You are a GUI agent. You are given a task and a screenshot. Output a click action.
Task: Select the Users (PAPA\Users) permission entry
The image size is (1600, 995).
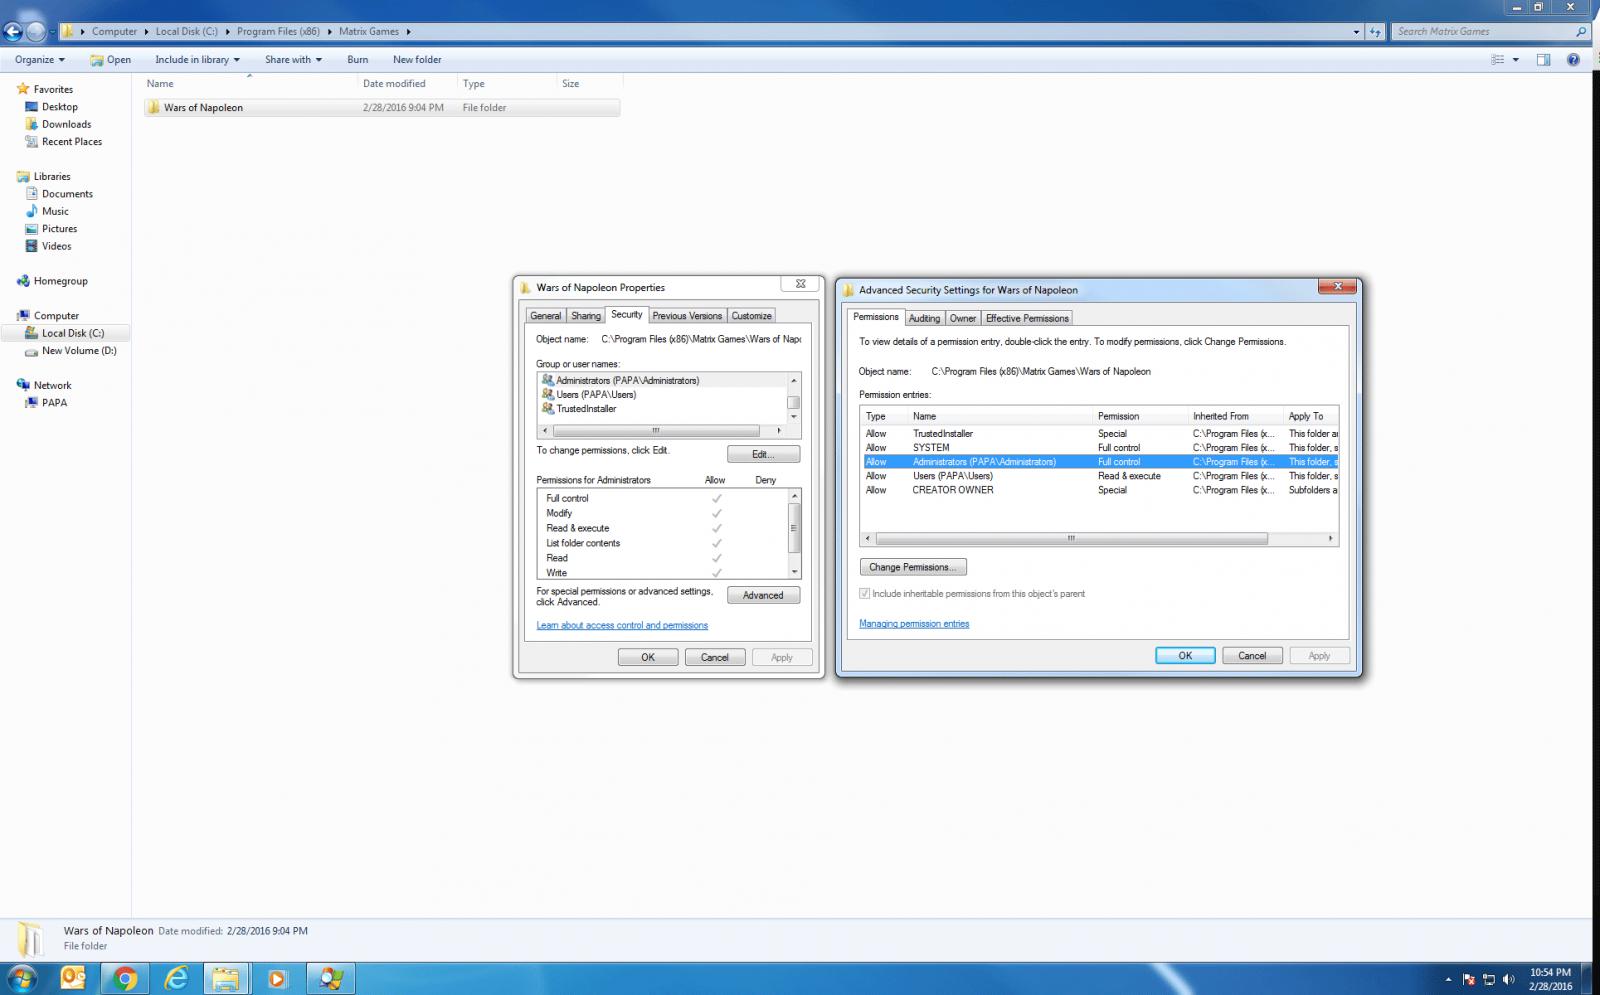coord(952,476)
